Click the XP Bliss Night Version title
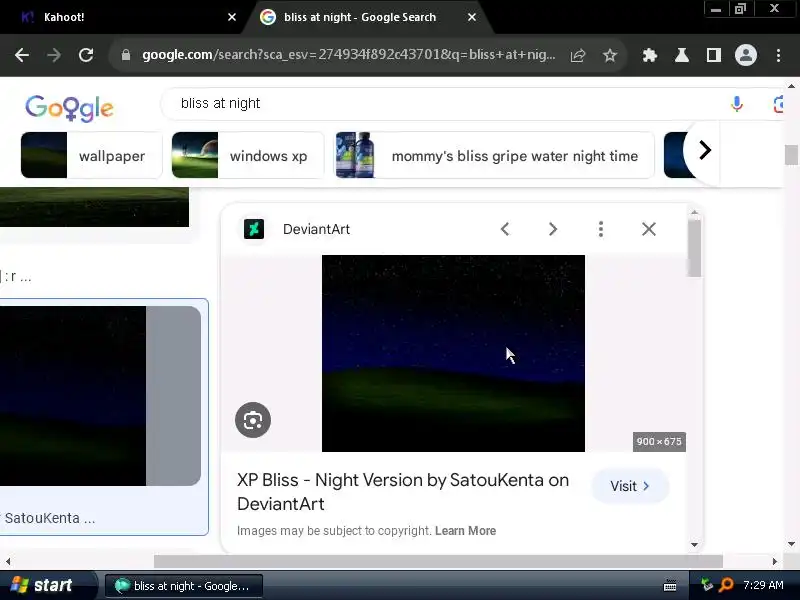 (x=403, y=492)
